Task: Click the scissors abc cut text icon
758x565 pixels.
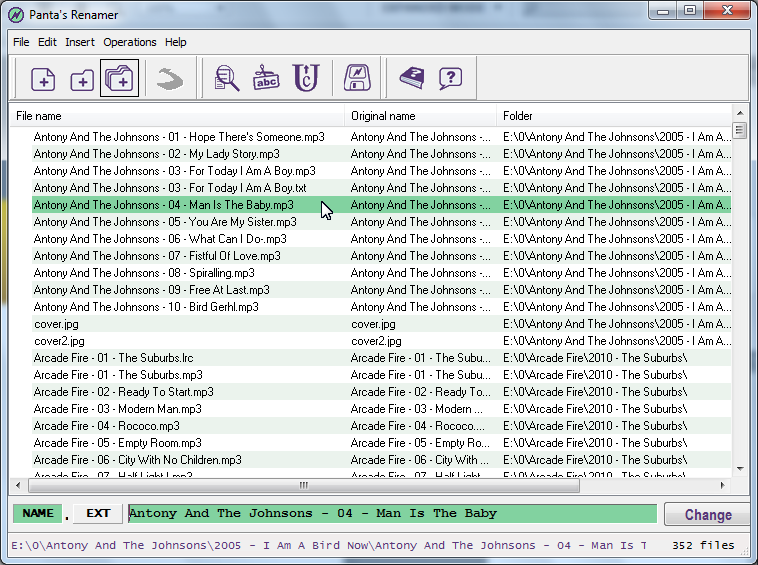Action: coord(266,78)
